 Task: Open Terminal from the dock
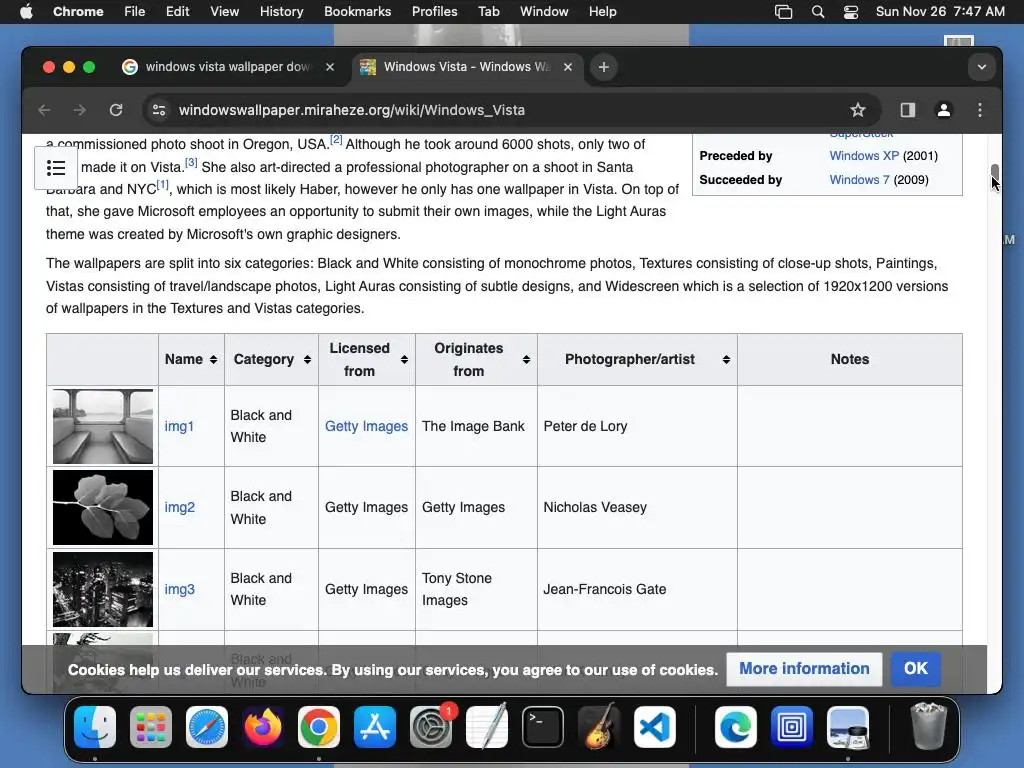point(543,727)
